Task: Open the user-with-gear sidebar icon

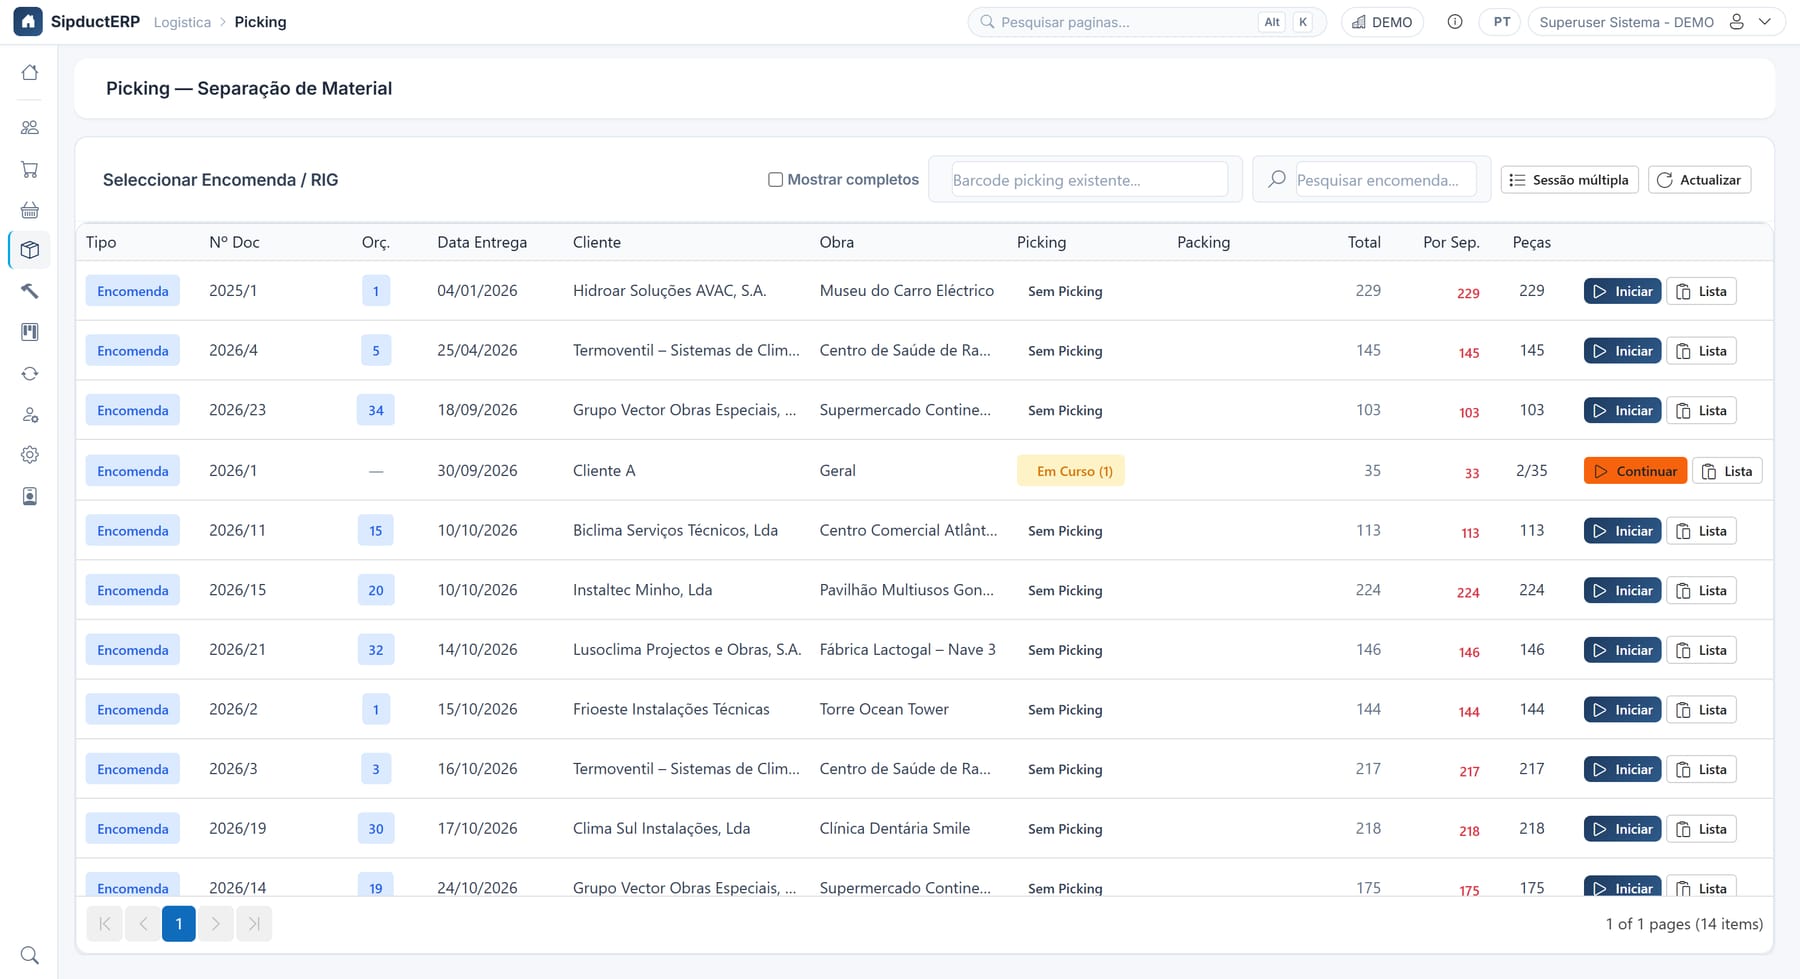Action: click(30, 414)
